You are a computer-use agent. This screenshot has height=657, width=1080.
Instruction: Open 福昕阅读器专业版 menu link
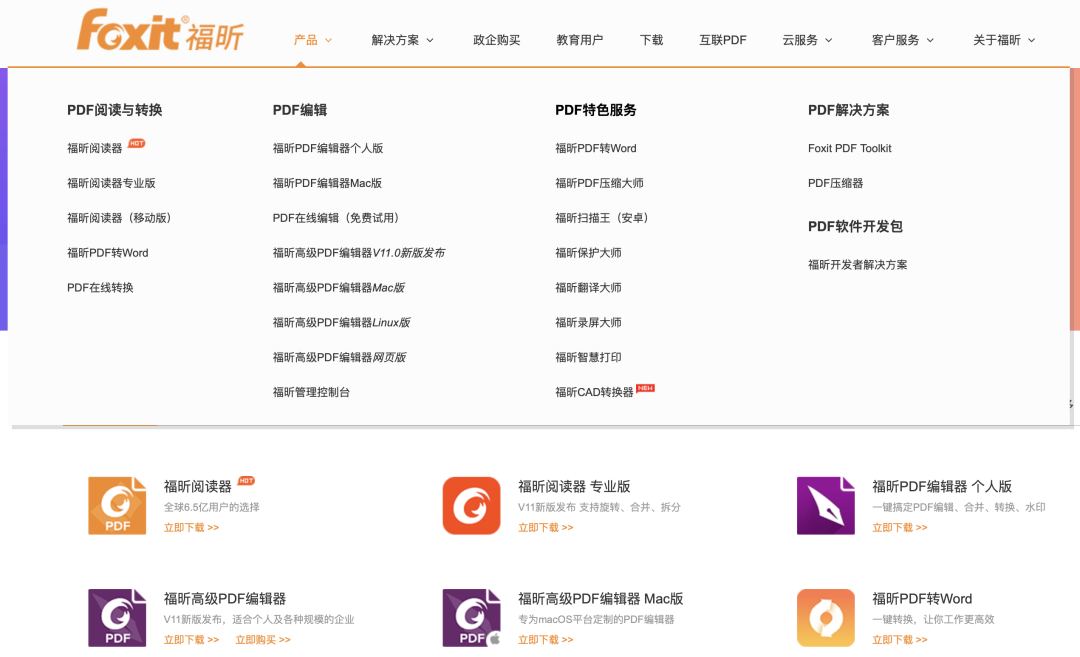tap(111, 183)
